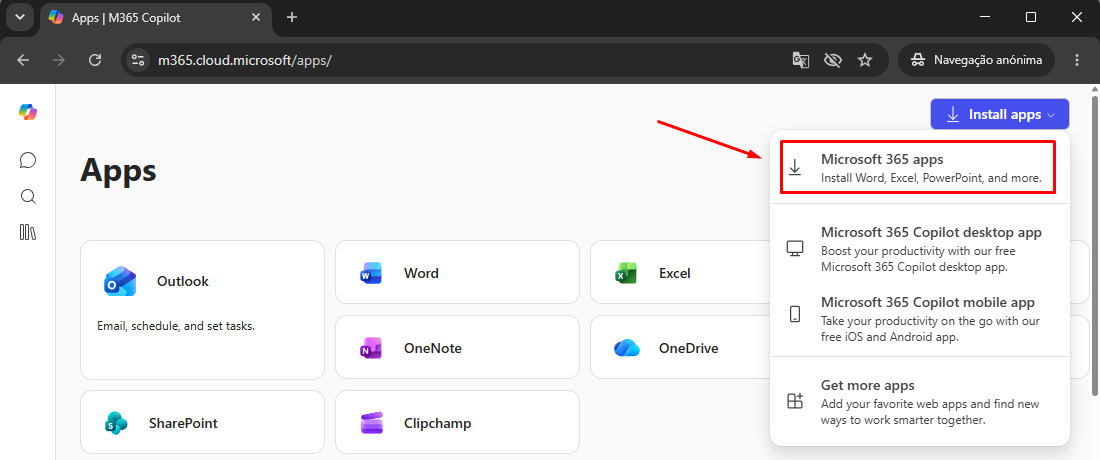Open Chat from the left sidebar
This screenshot has width=1100, height=460.
[28, 160]
